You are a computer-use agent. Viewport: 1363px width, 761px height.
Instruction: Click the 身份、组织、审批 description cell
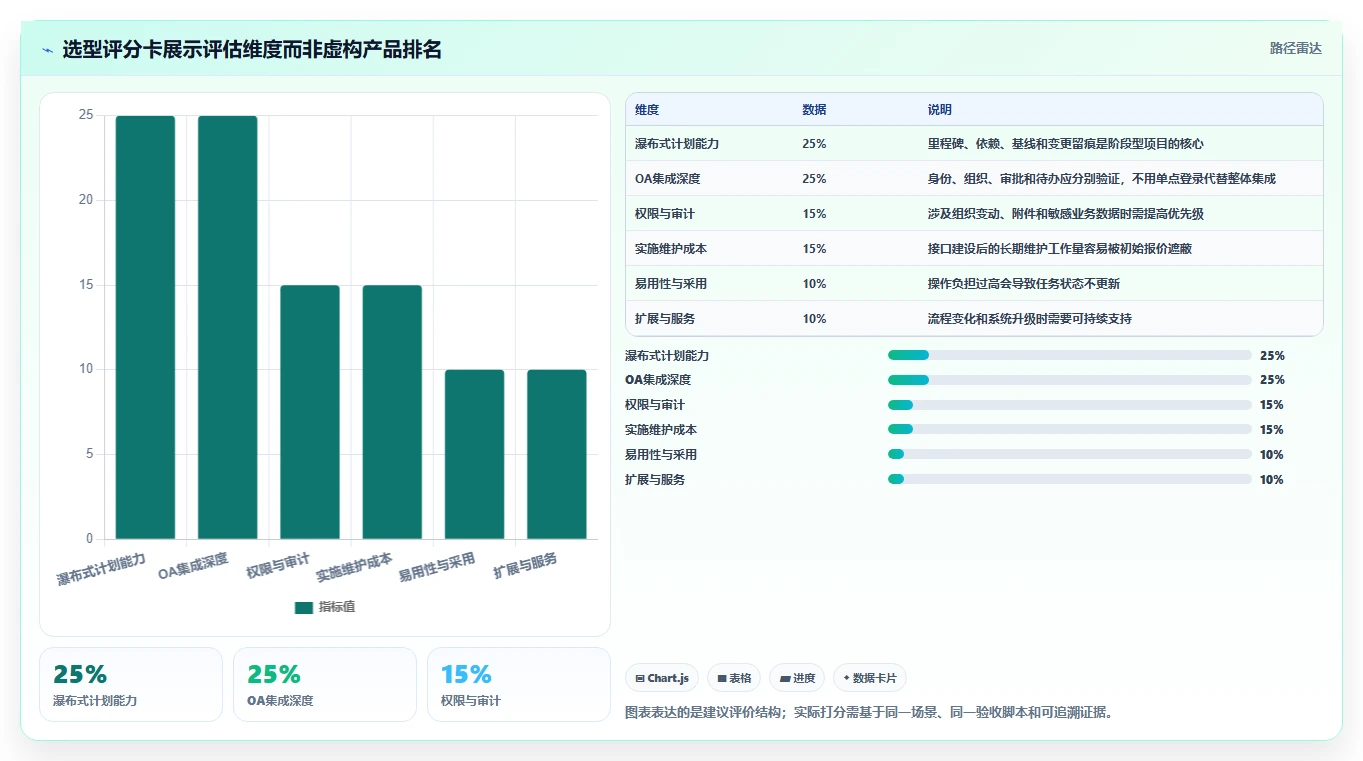pyautogui.click(x=1102, y=179)
